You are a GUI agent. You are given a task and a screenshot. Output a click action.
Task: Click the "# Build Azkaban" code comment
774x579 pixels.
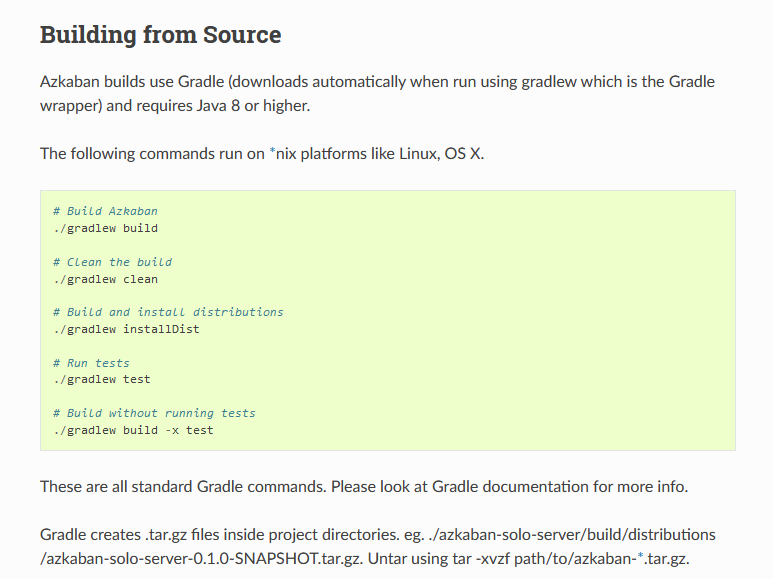coord(106,211)
